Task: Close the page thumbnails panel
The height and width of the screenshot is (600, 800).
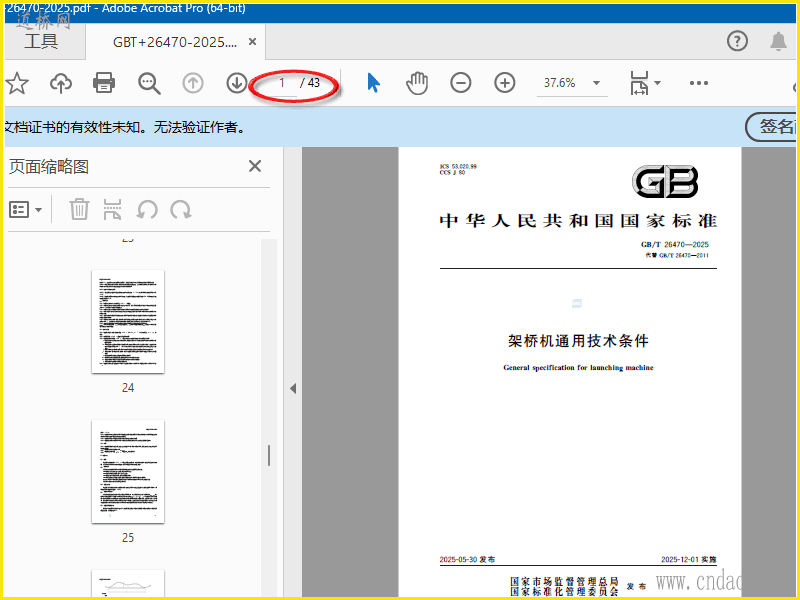Action: pyautogui.click(x=255, y=166)
